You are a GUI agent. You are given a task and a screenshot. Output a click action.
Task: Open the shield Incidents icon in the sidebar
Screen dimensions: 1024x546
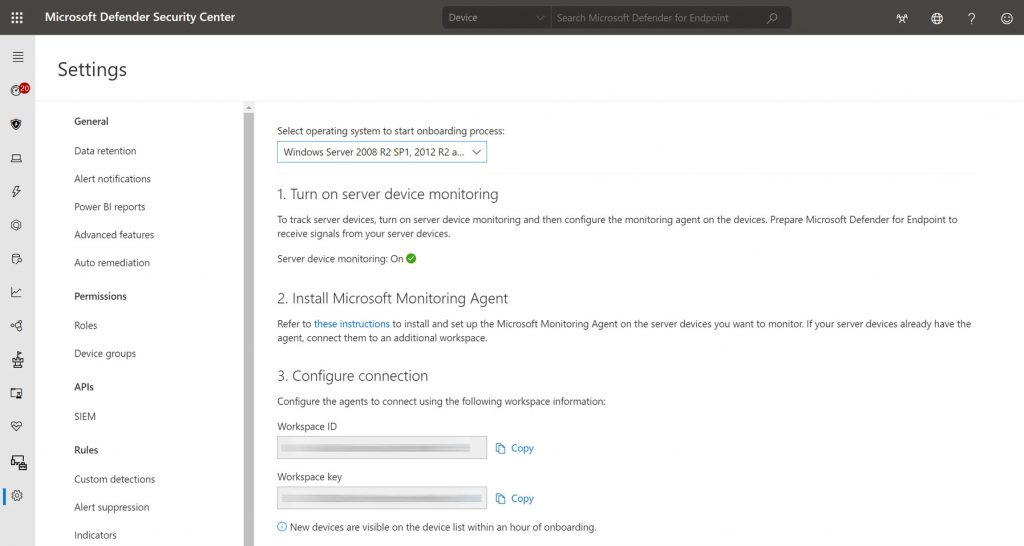click(16, 124)
